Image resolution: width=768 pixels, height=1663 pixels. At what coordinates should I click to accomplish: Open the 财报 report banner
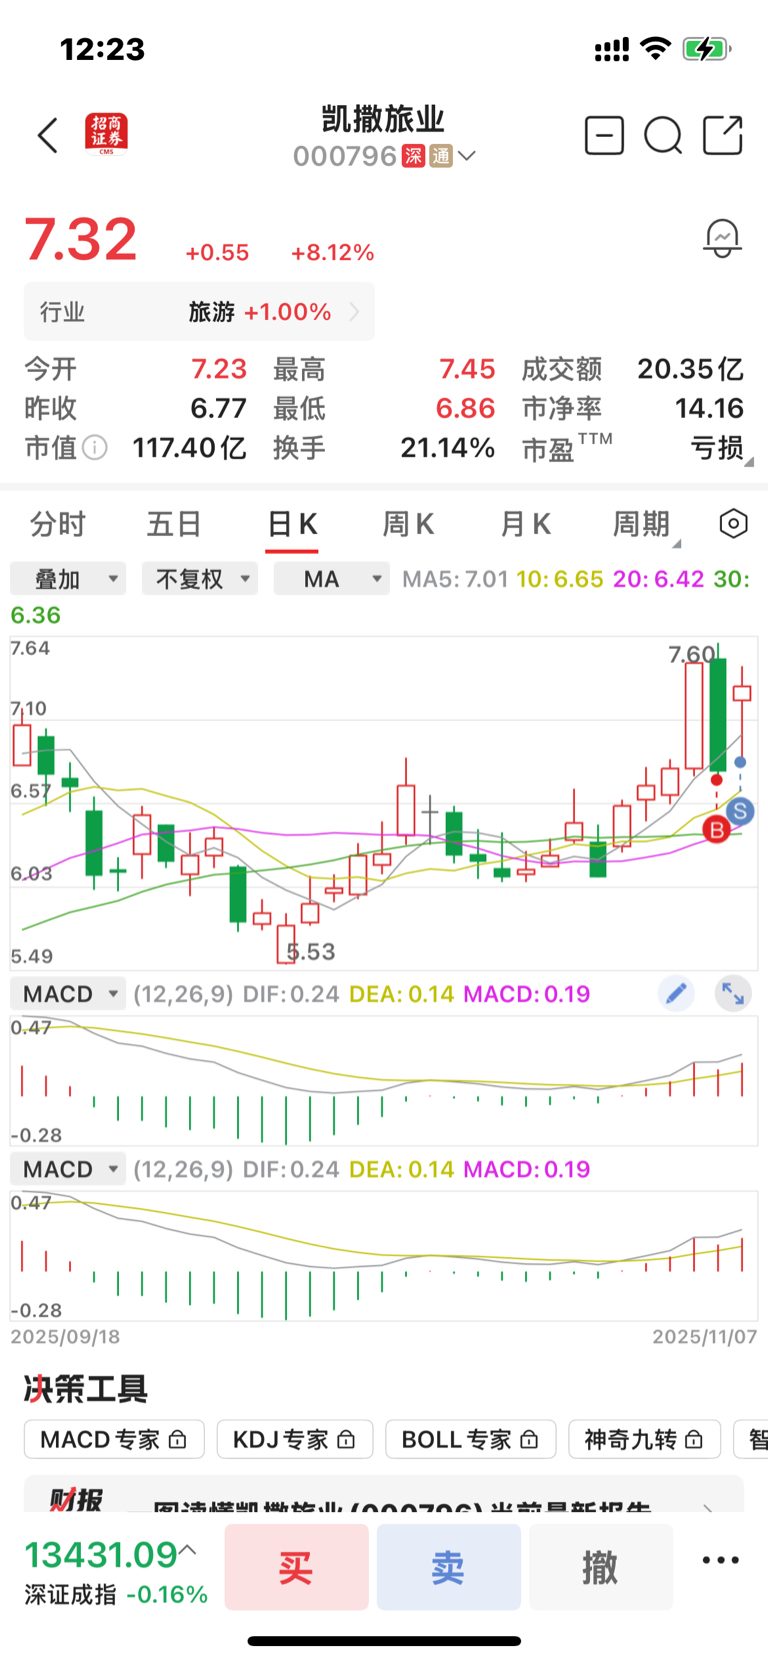click(384, 1494)
